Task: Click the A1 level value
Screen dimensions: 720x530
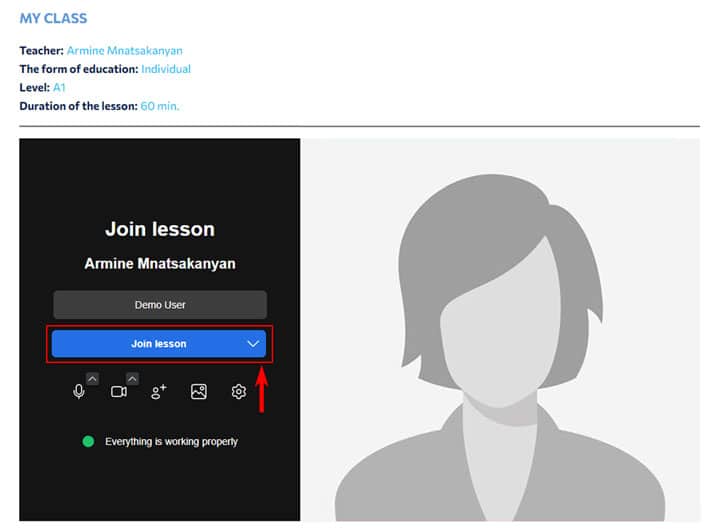Action: (59, 87)
